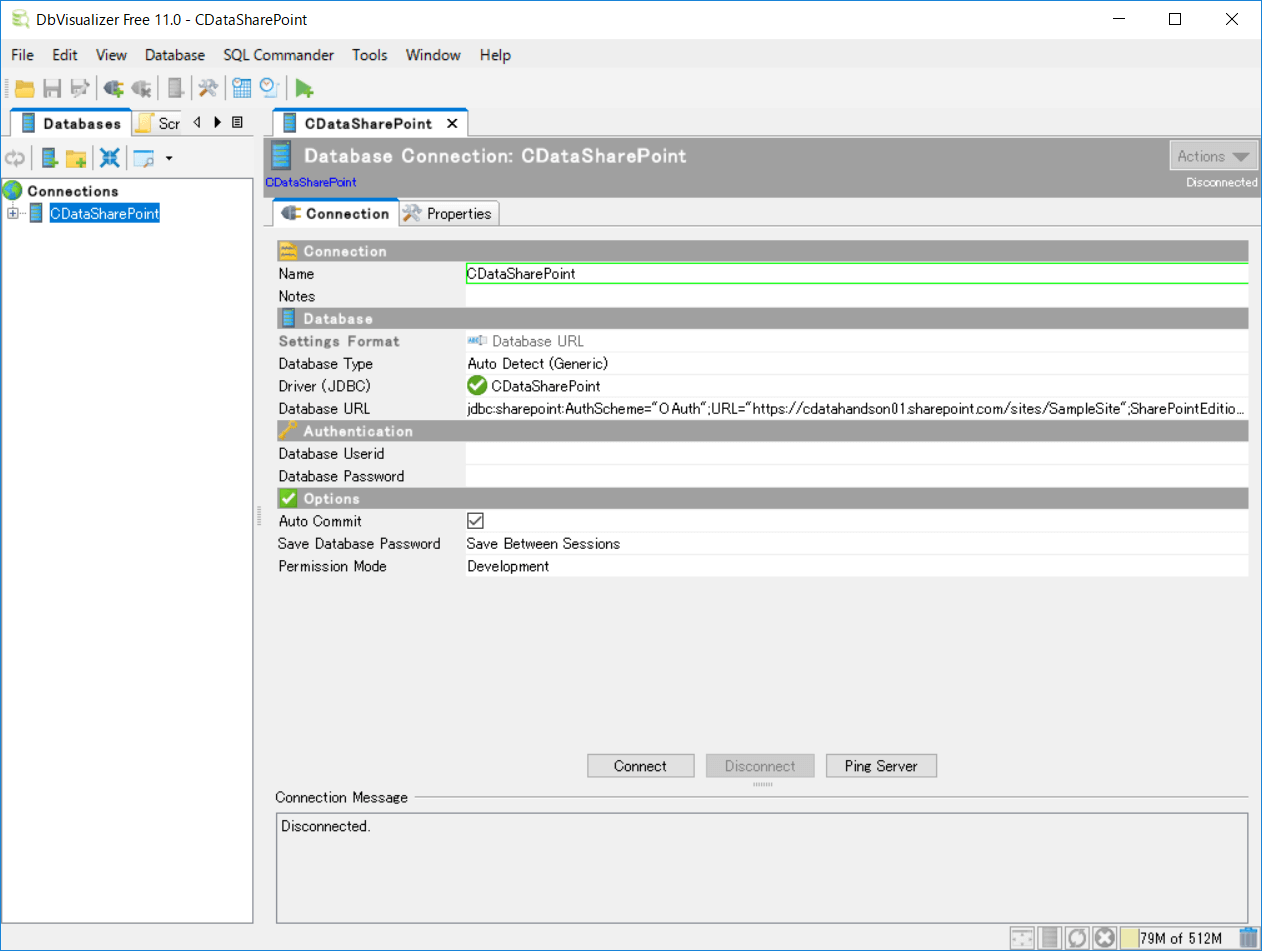Click the open file folder toolbar icon
This screenshot has width=1262, height=951.
point(24,88)
